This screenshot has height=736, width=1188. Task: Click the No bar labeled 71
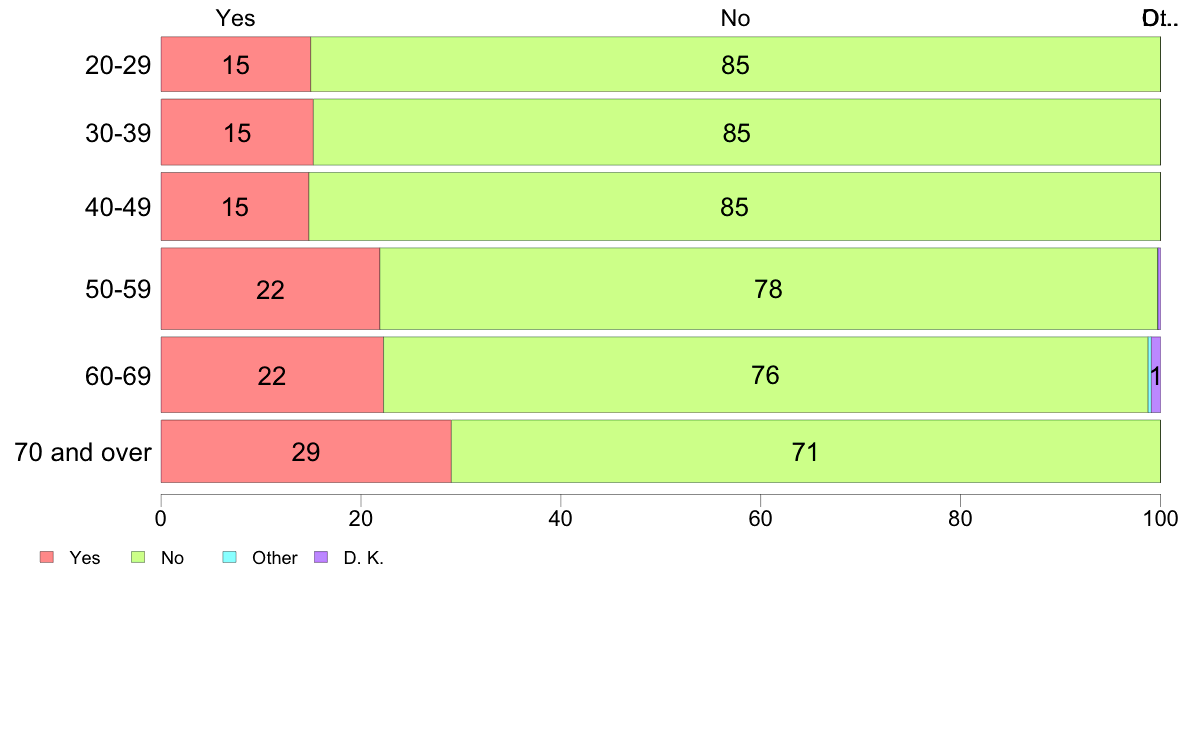coord(806,452)
